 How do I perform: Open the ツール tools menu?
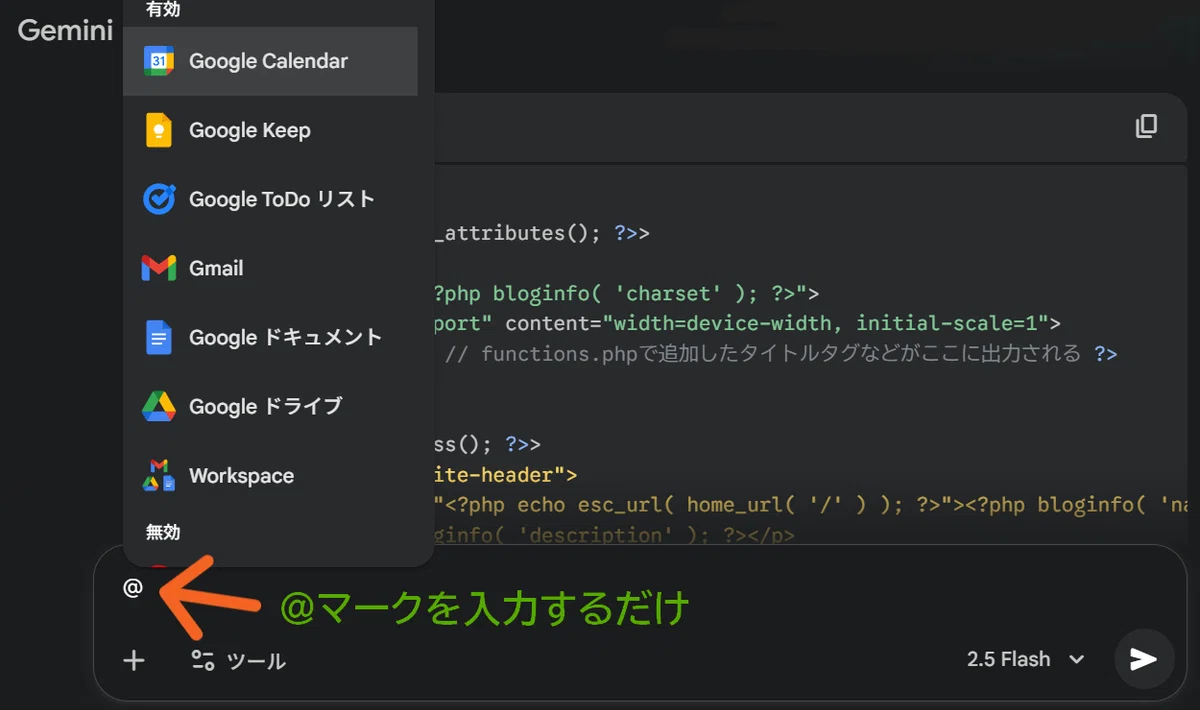point(238,660)
